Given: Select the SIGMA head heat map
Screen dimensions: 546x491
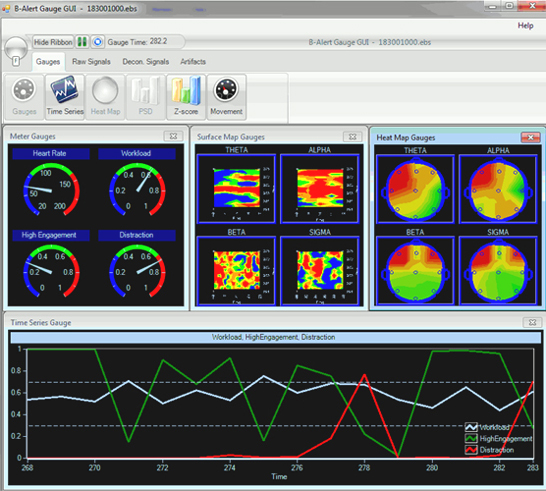Looking at the screenshot, I should coord(498,271).
